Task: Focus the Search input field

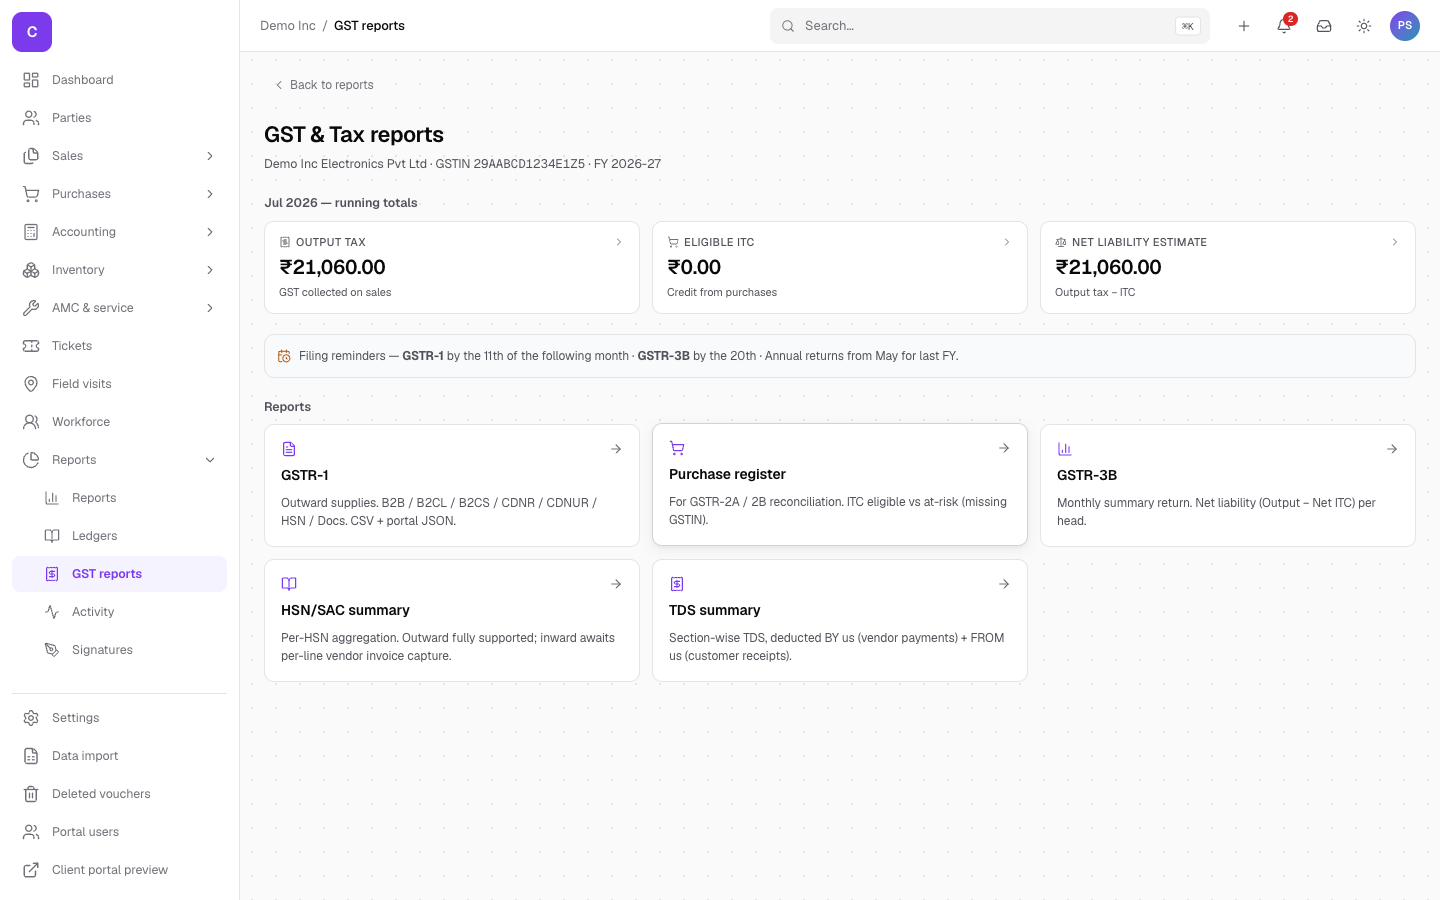Action: point(990,26)
